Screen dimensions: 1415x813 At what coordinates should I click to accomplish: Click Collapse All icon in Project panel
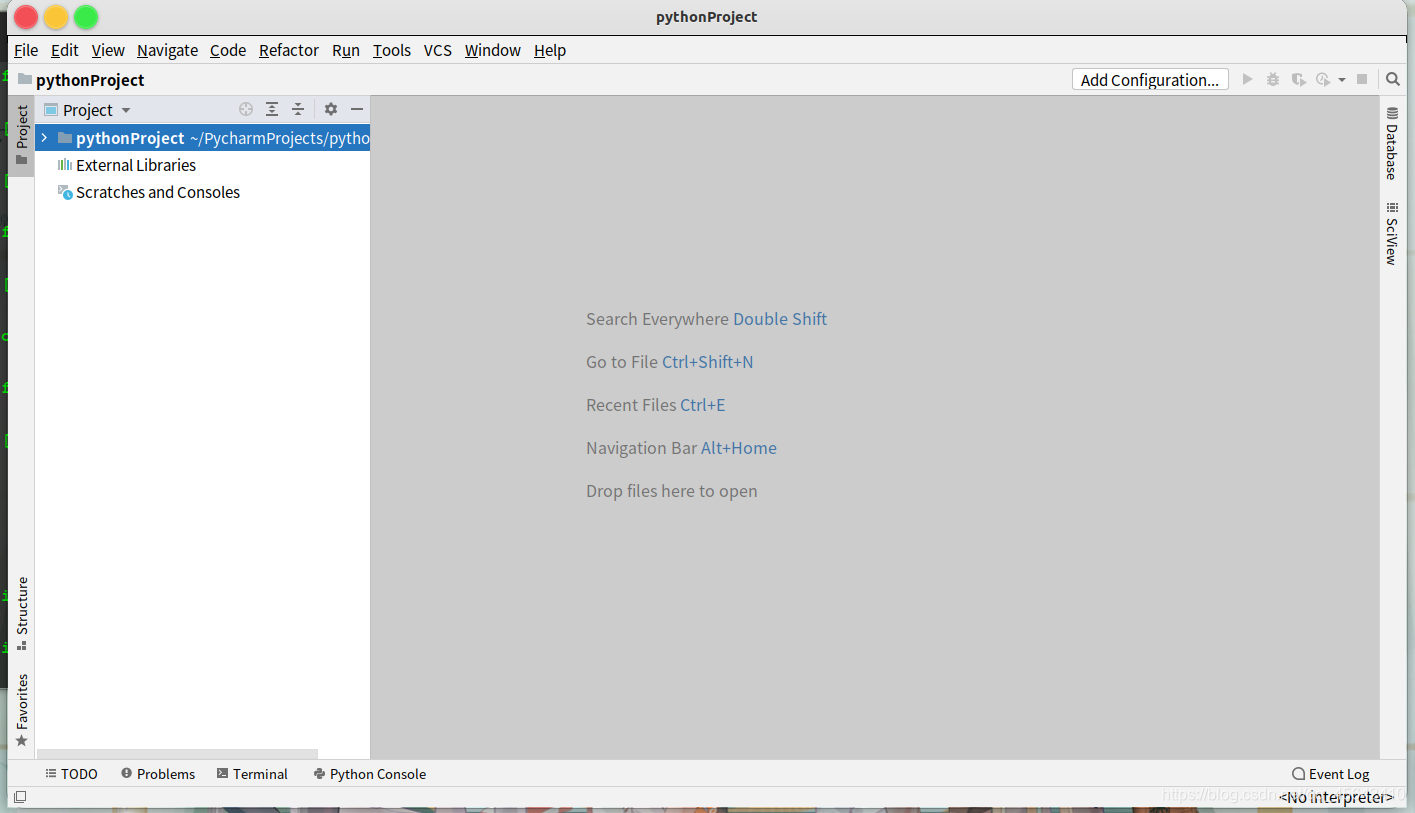[x=298, y=109]
